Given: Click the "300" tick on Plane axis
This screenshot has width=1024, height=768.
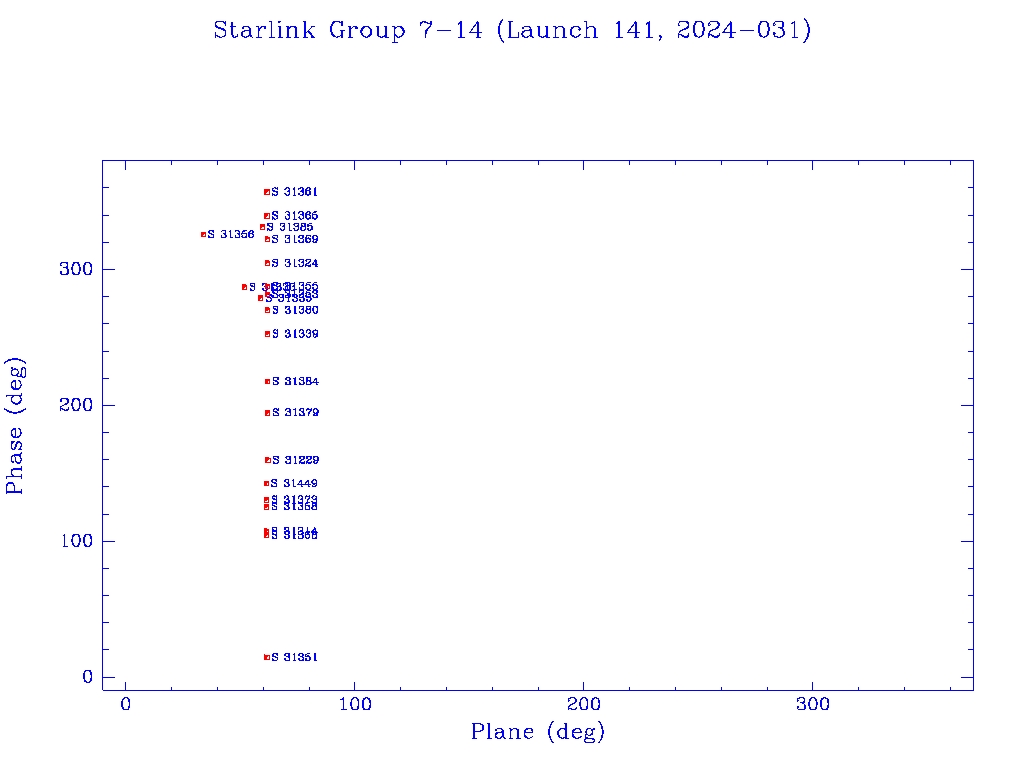Looking at the screenshot, I should [812, 704].
